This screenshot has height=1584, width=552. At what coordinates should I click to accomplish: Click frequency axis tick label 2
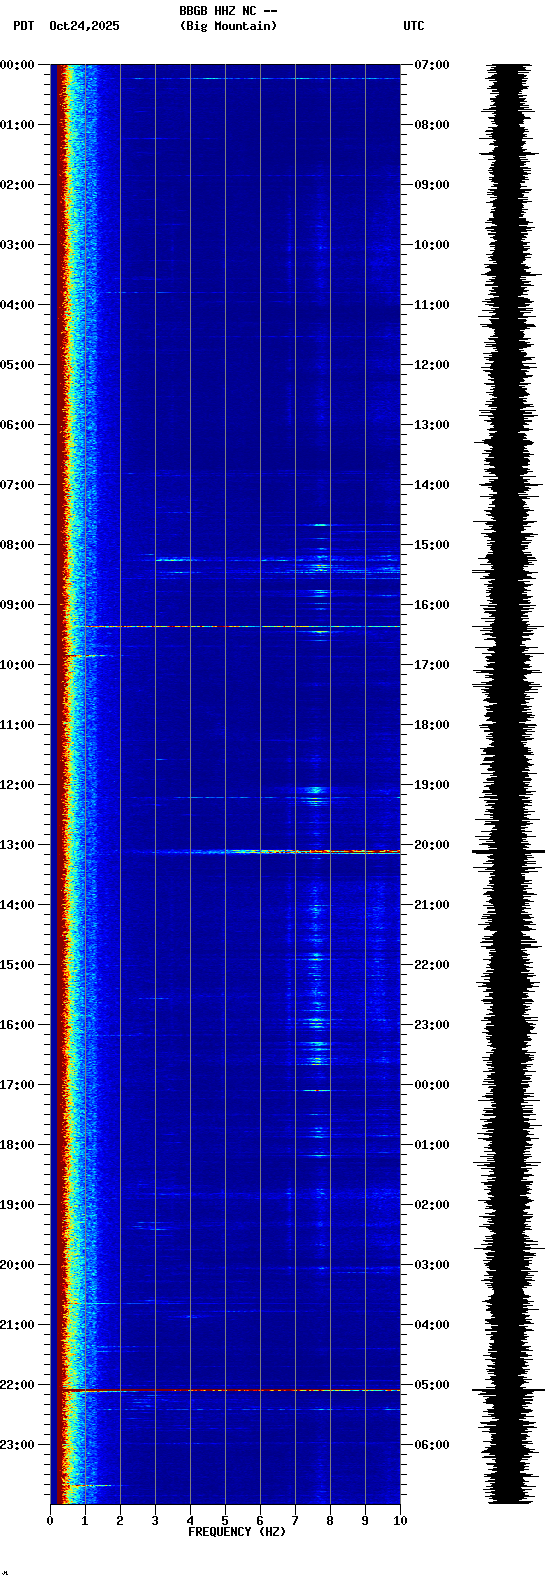click(120, 1521)
